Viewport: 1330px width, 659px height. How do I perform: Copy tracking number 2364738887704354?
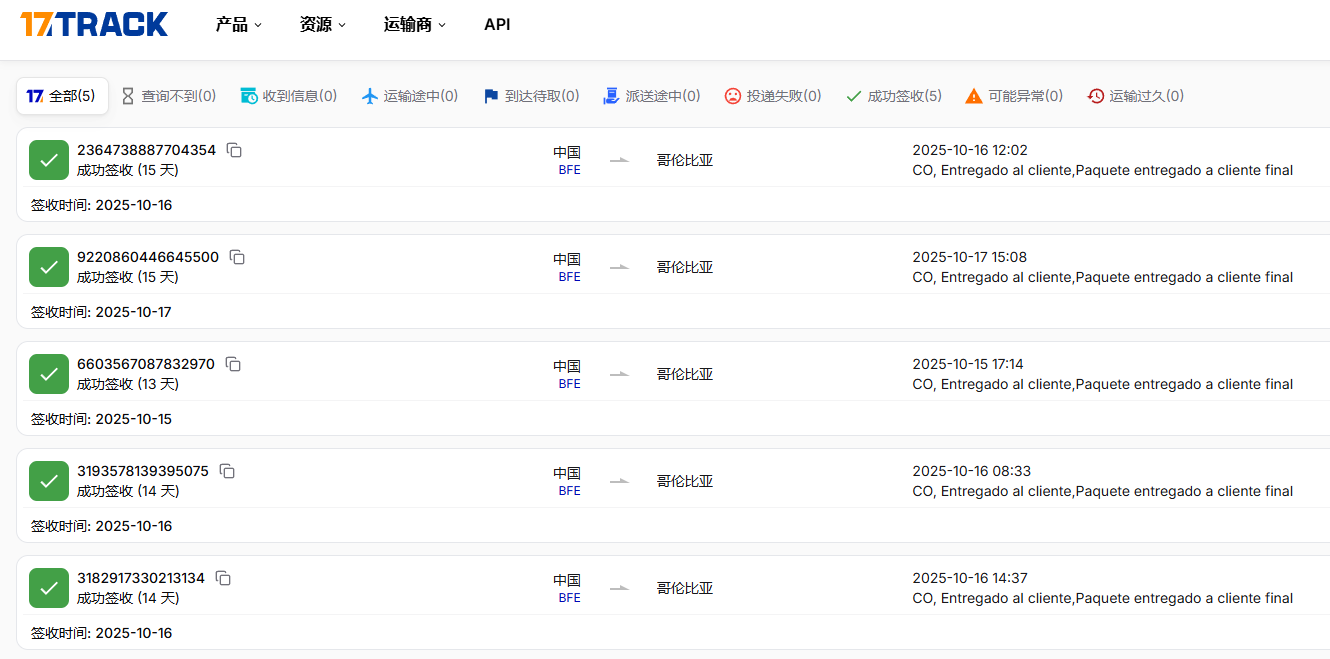click(x=234, y=150)
